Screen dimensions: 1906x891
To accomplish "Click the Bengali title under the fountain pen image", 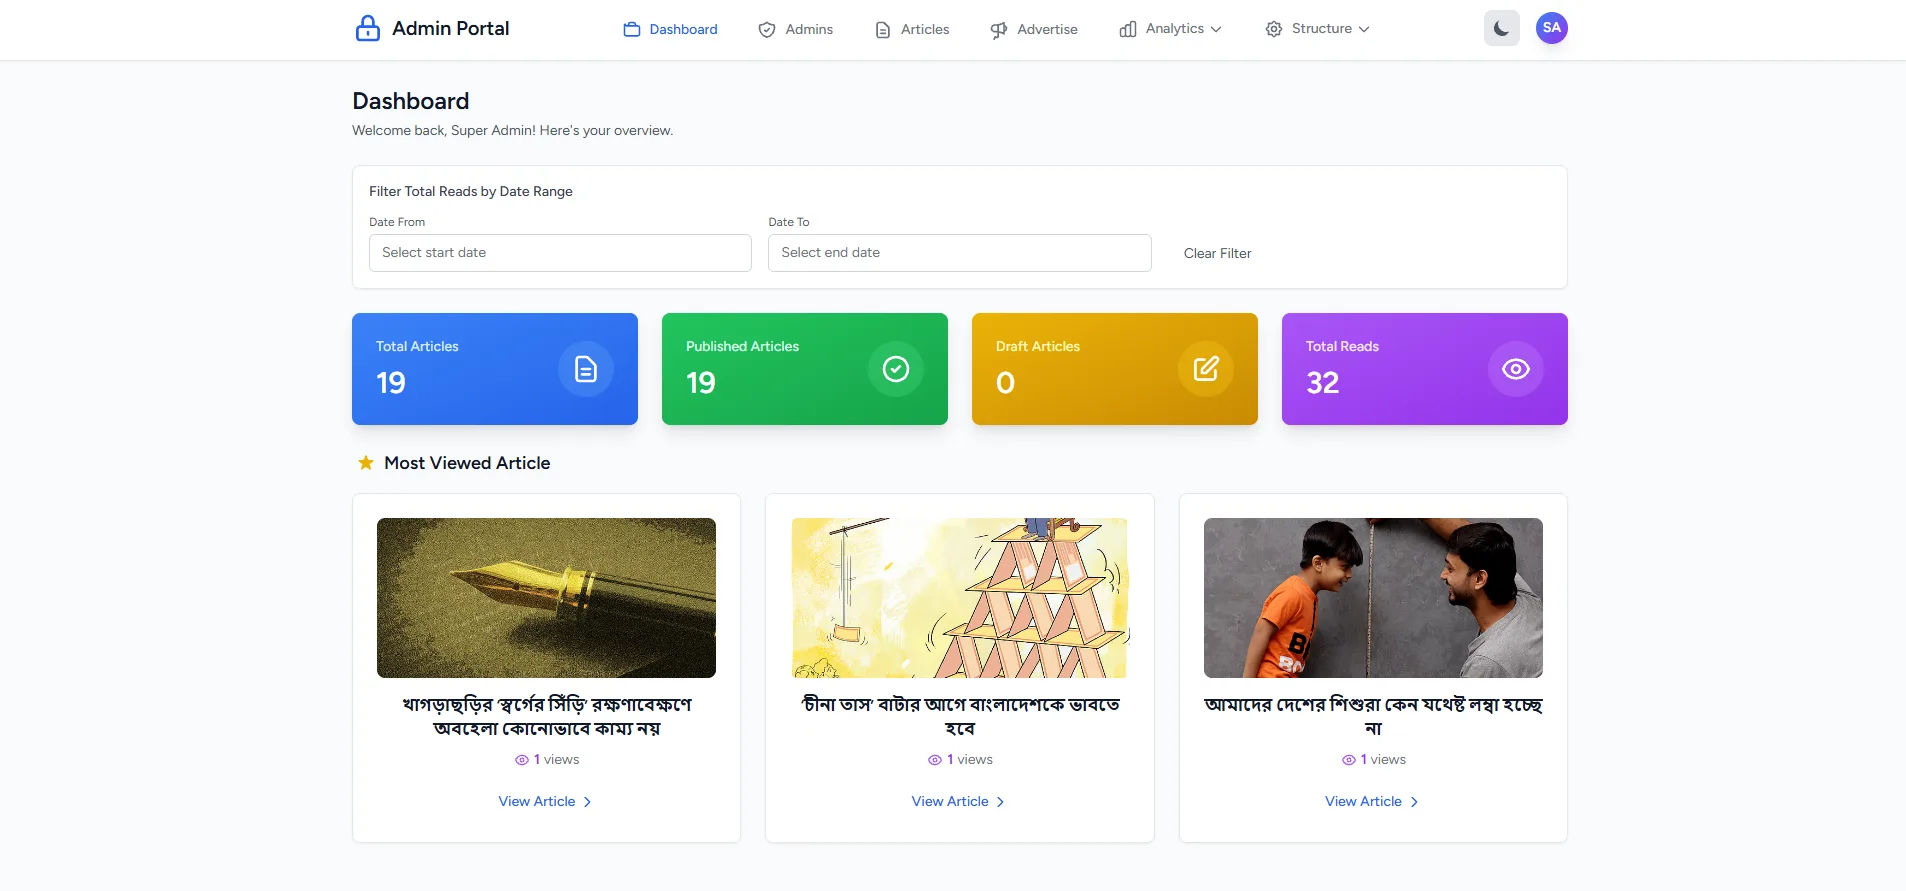I will [546, 716].
